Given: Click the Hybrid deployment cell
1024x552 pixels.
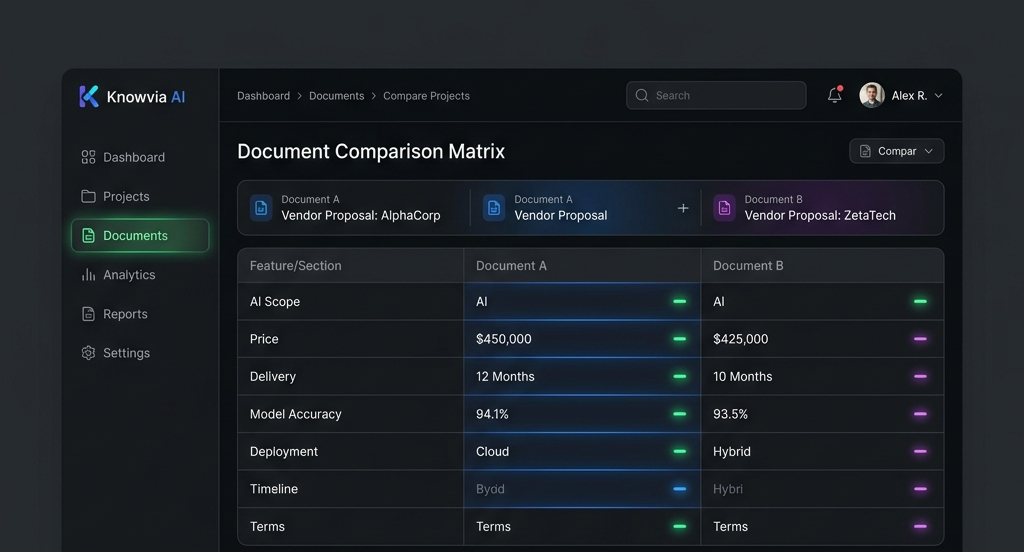Looking at the screenshot, I should pos(822,451).
